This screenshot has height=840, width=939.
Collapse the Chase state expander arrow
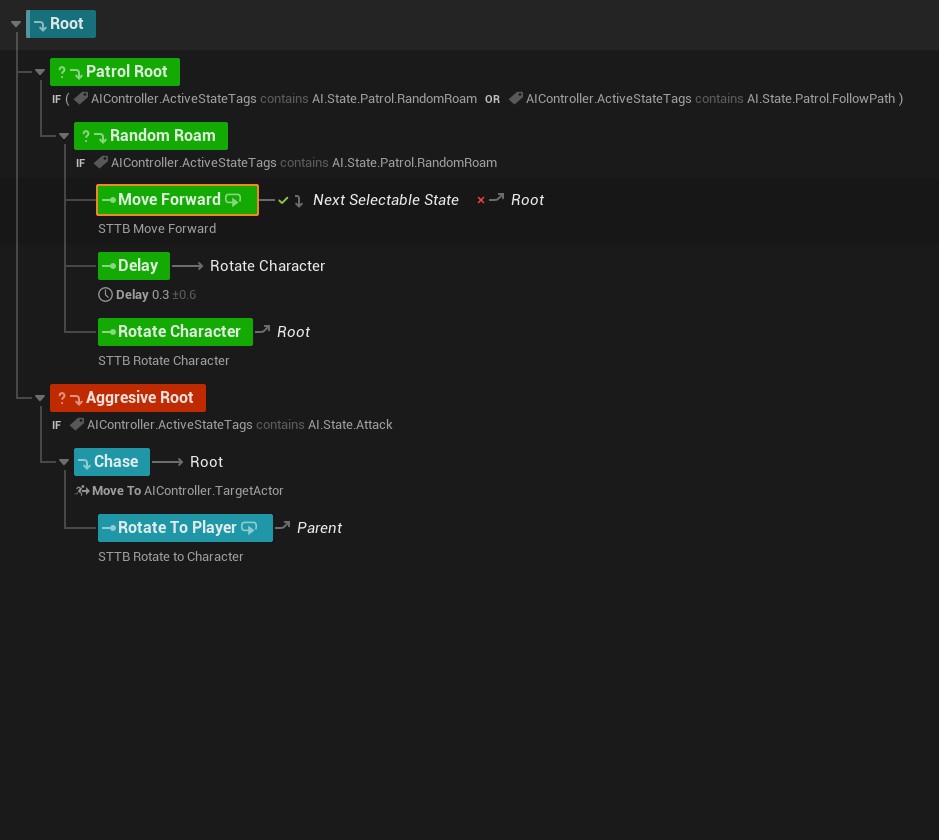pos(64,462)
